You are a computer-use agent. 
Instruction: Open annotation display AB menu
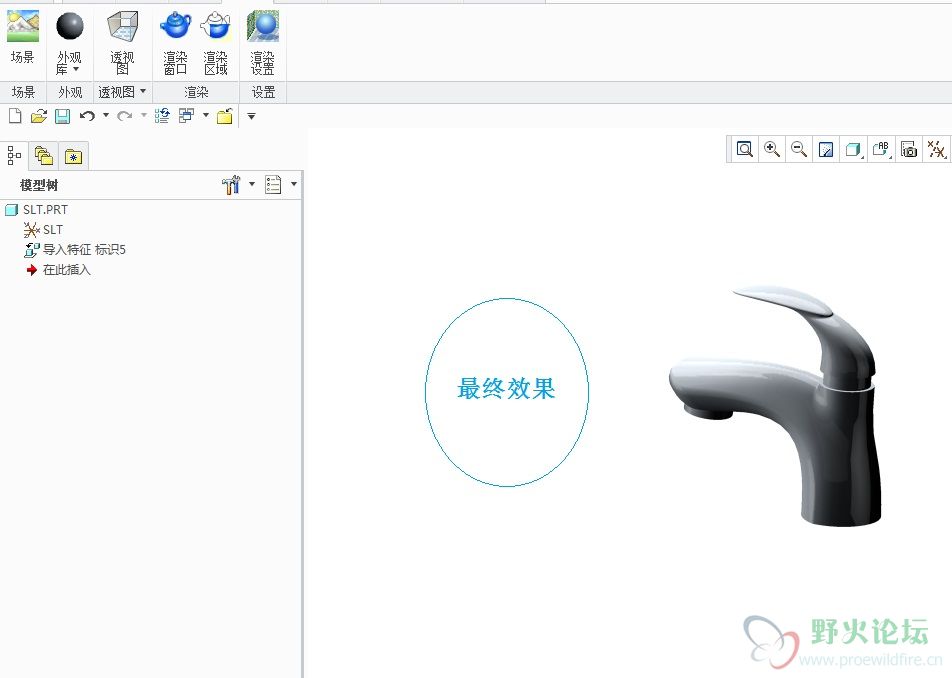[882, 149]
